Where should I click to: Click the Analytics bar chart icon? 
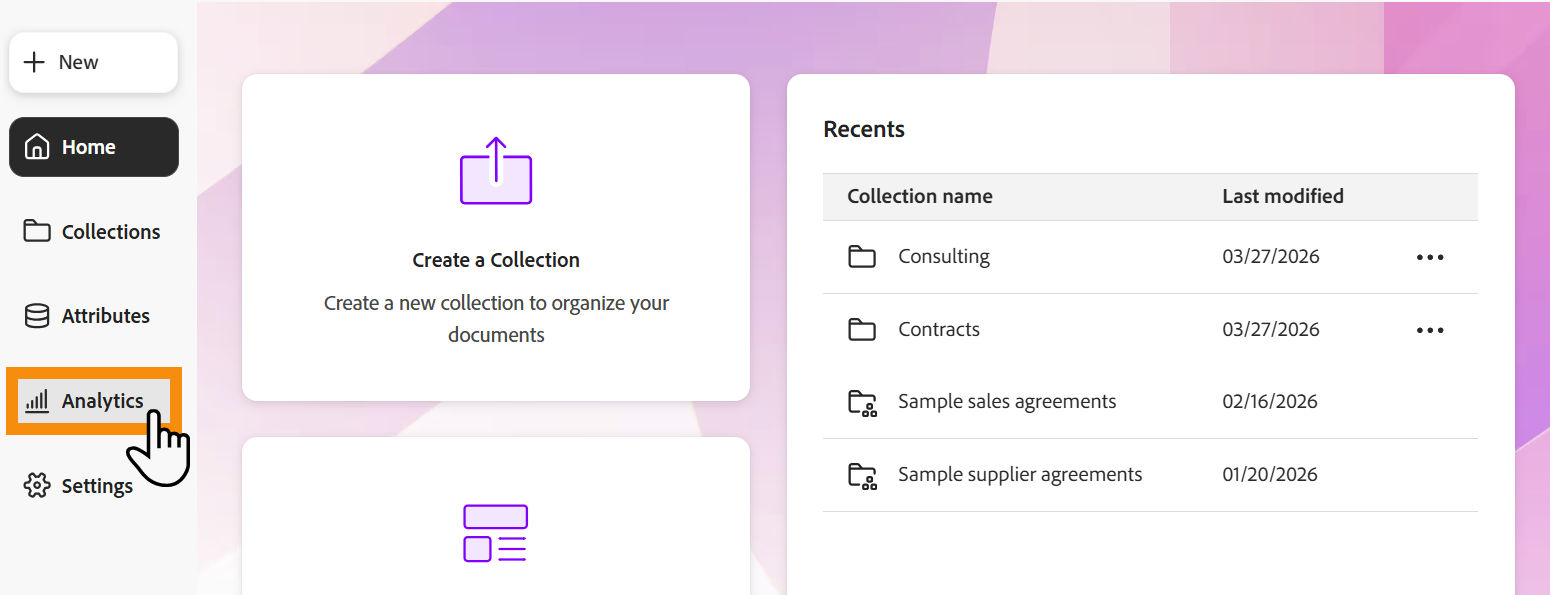37,401
